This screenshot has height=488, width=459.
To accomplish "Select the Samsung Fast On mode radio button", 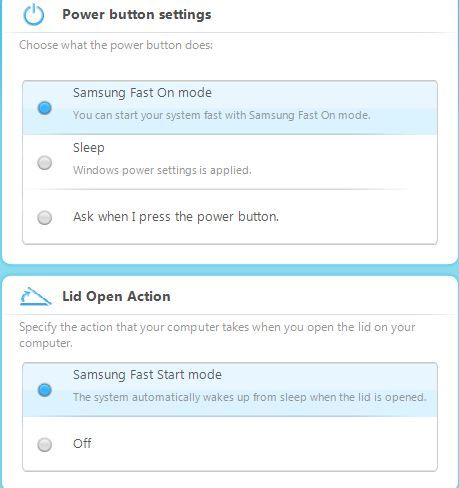I will 44,108.
